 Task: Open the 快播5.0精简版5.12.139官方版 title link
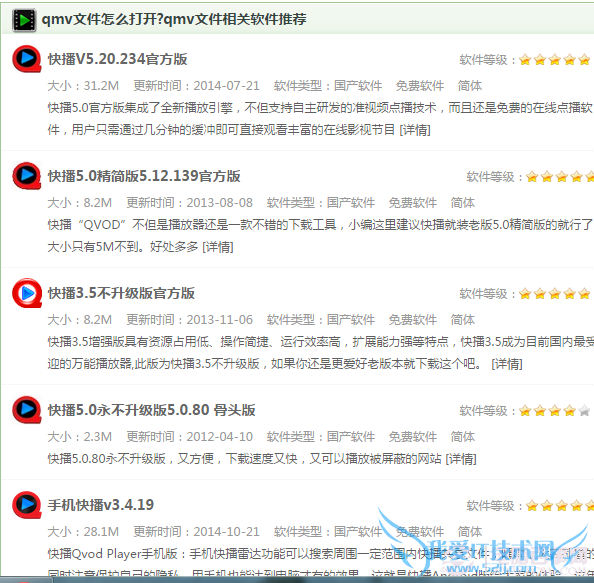[x=144, y=176]
